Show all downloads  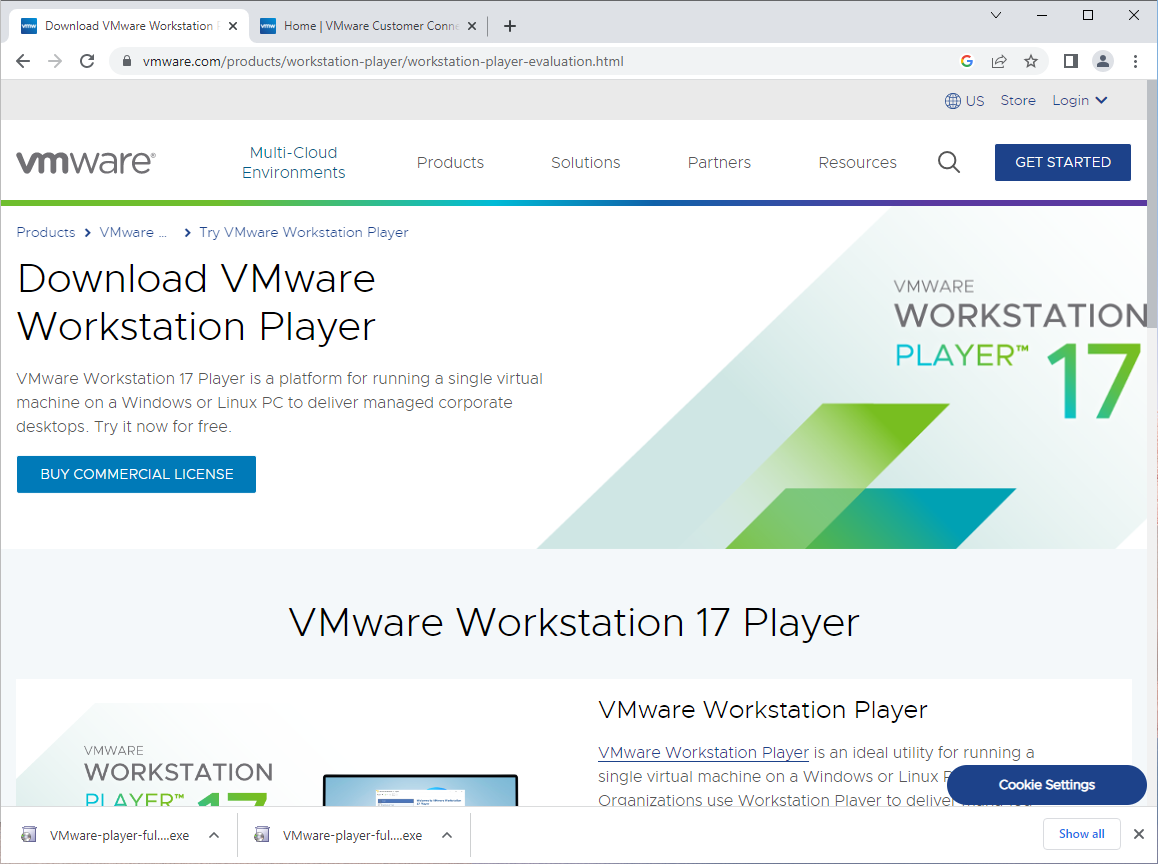tap(1082, 833)
